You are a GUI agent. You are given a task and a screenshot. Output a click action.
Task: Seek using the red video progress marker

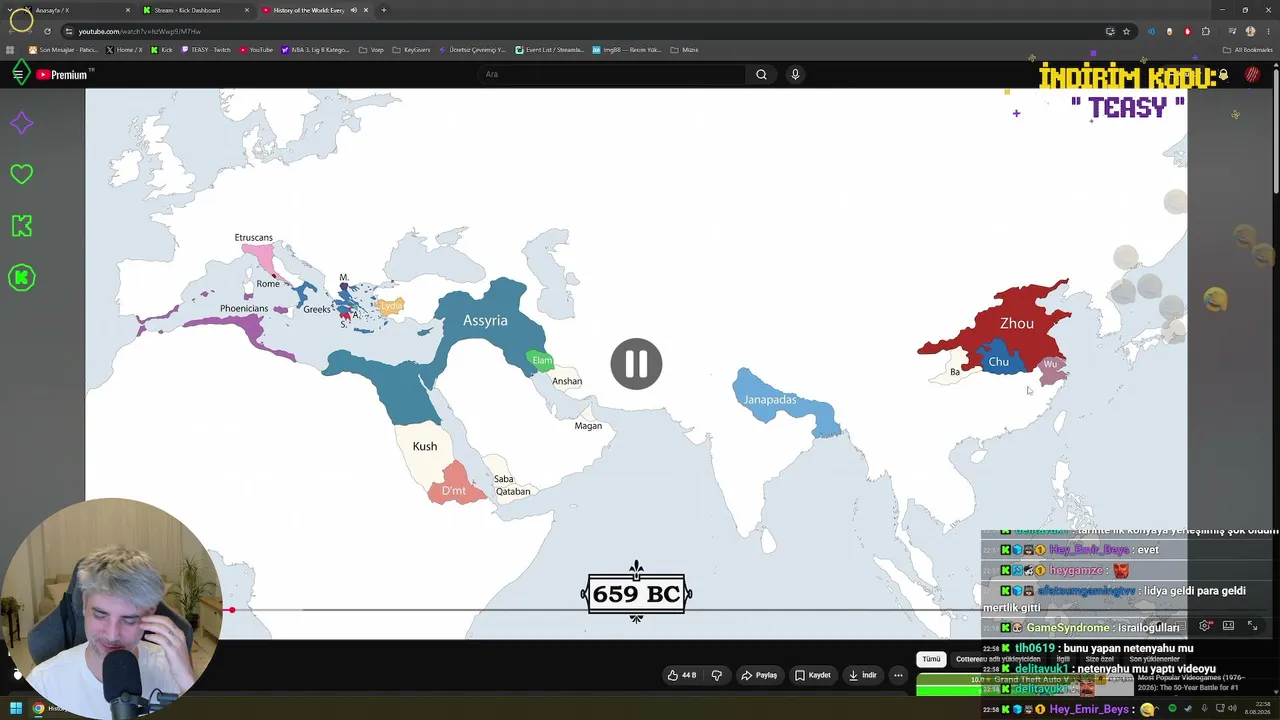(231, 609)
